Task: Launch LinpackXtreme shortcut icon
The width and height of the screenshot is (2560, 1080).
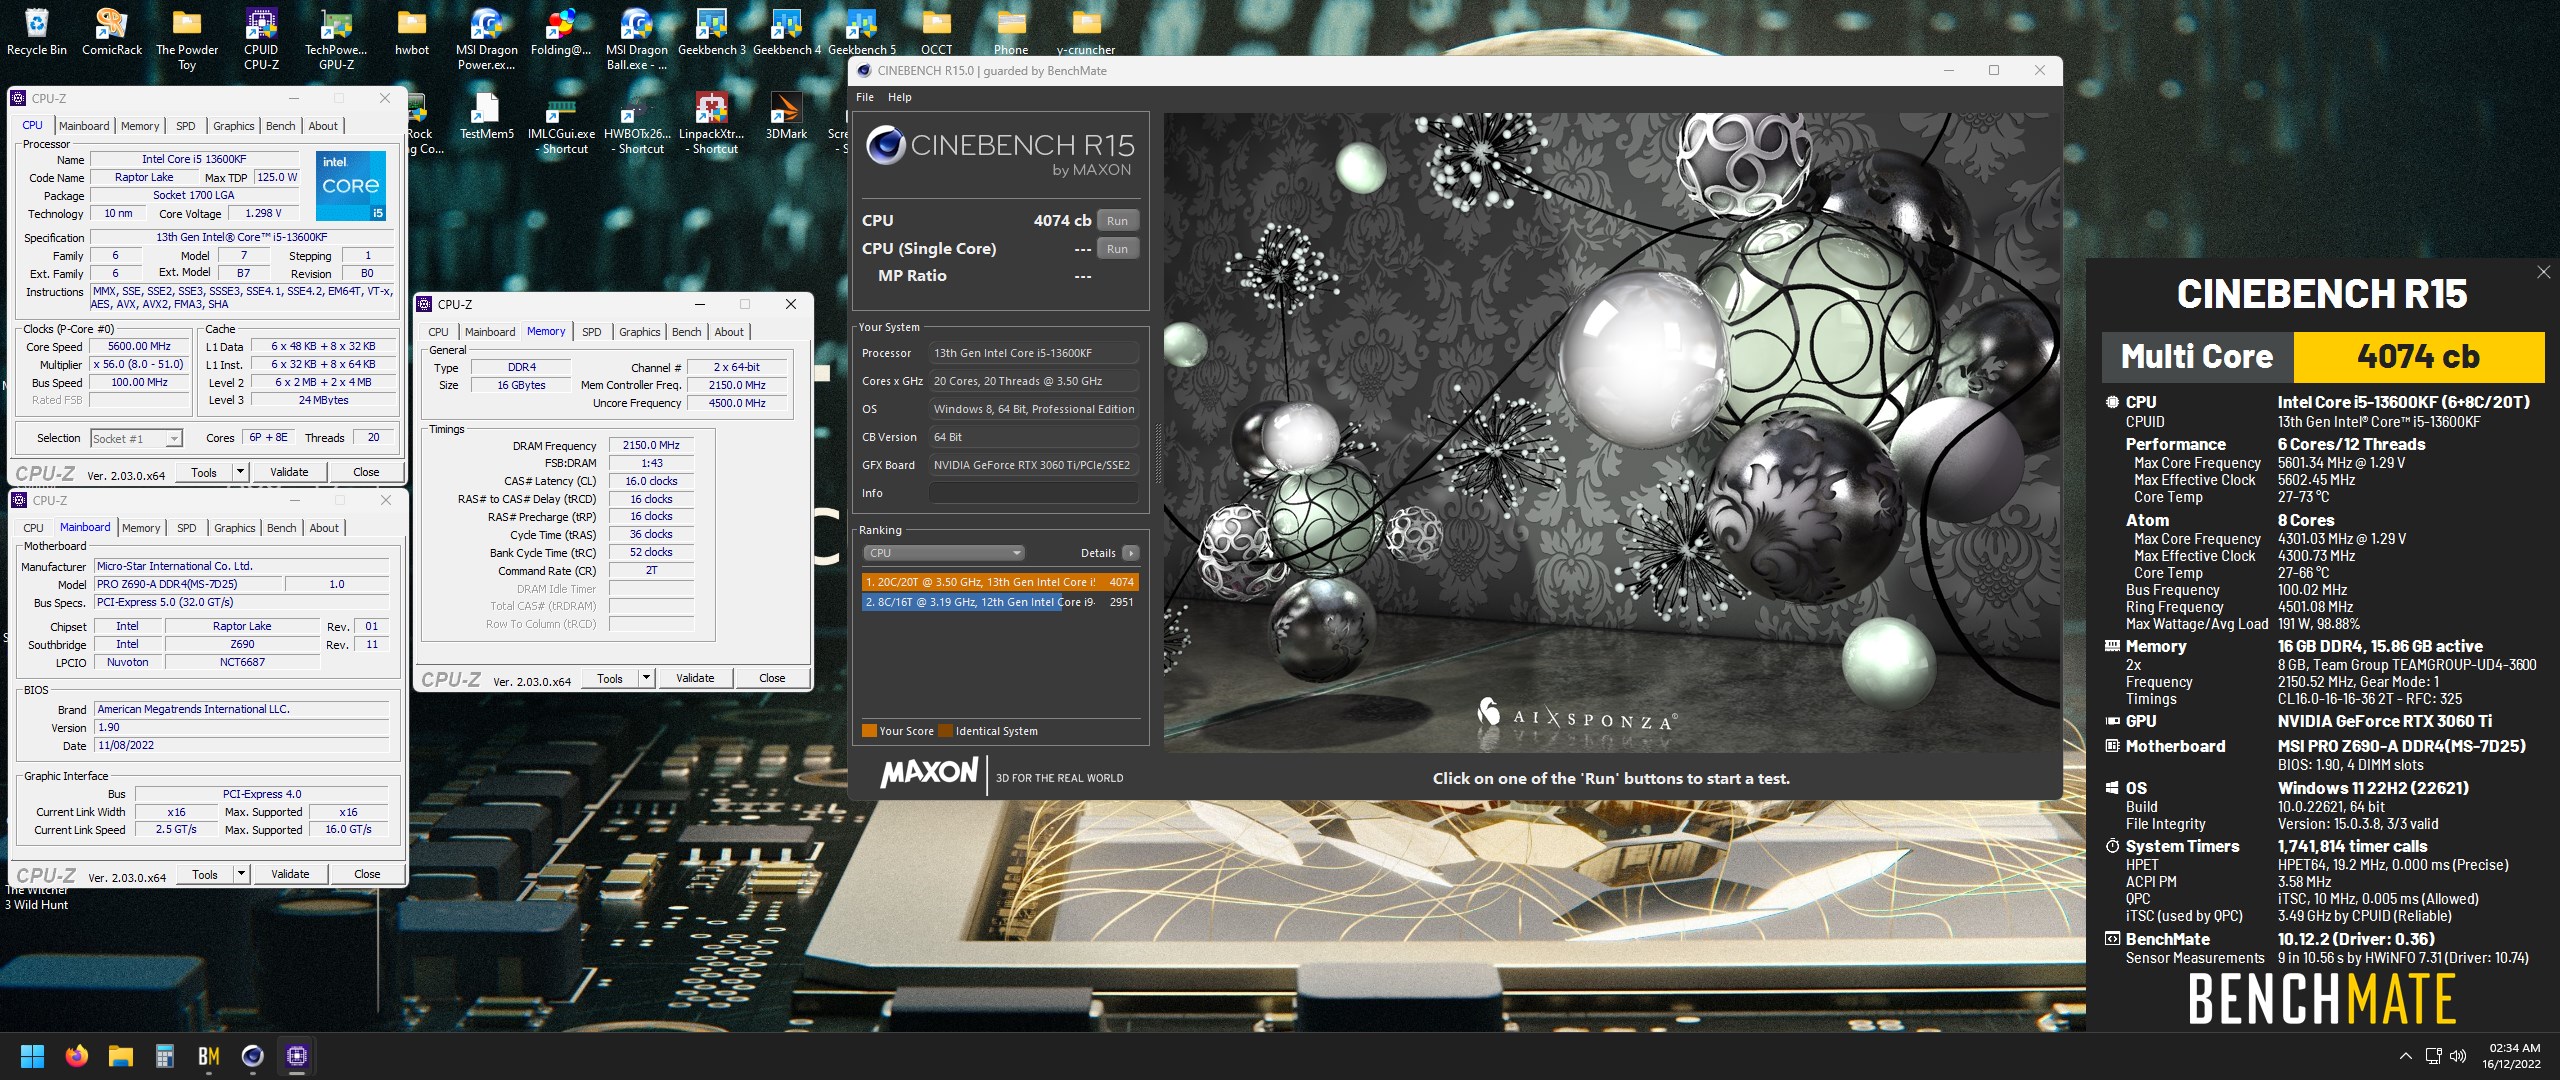Action: point(711,123)
